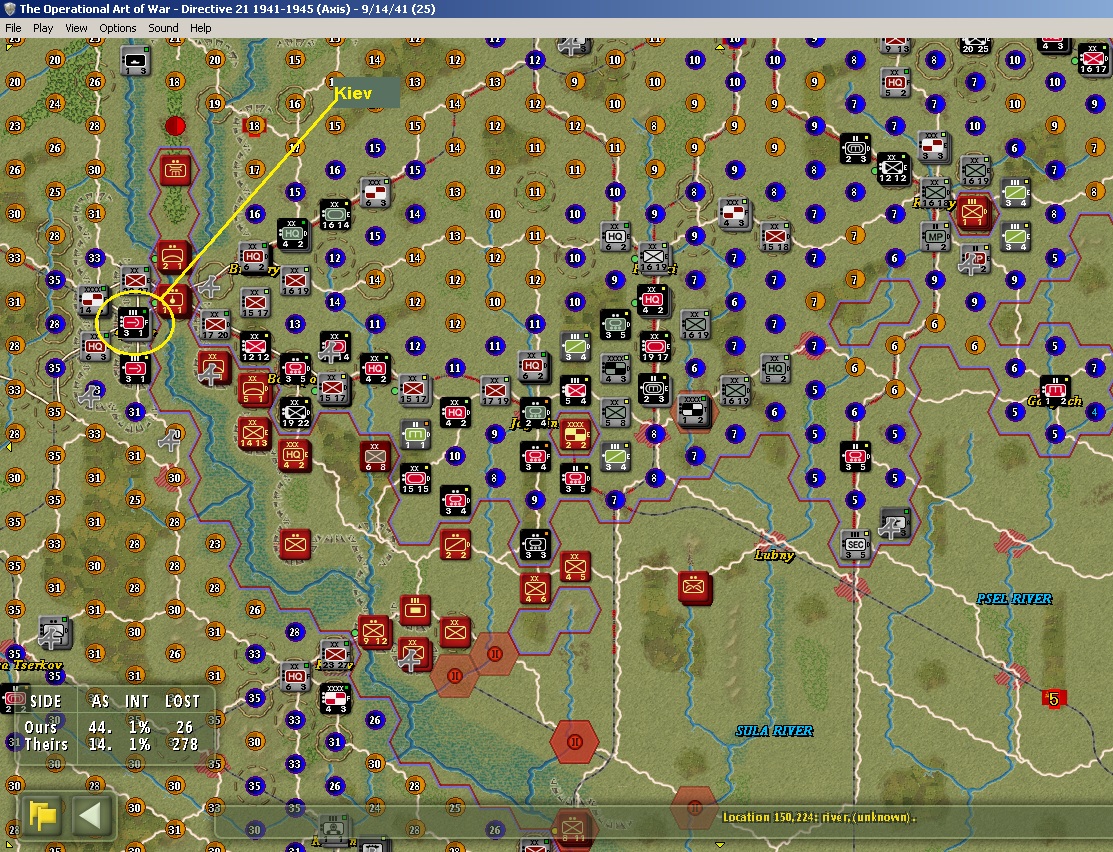This screenshot has width=1113, height=852.
Task: Click the application icon in title bar
Action: point(9,9)
